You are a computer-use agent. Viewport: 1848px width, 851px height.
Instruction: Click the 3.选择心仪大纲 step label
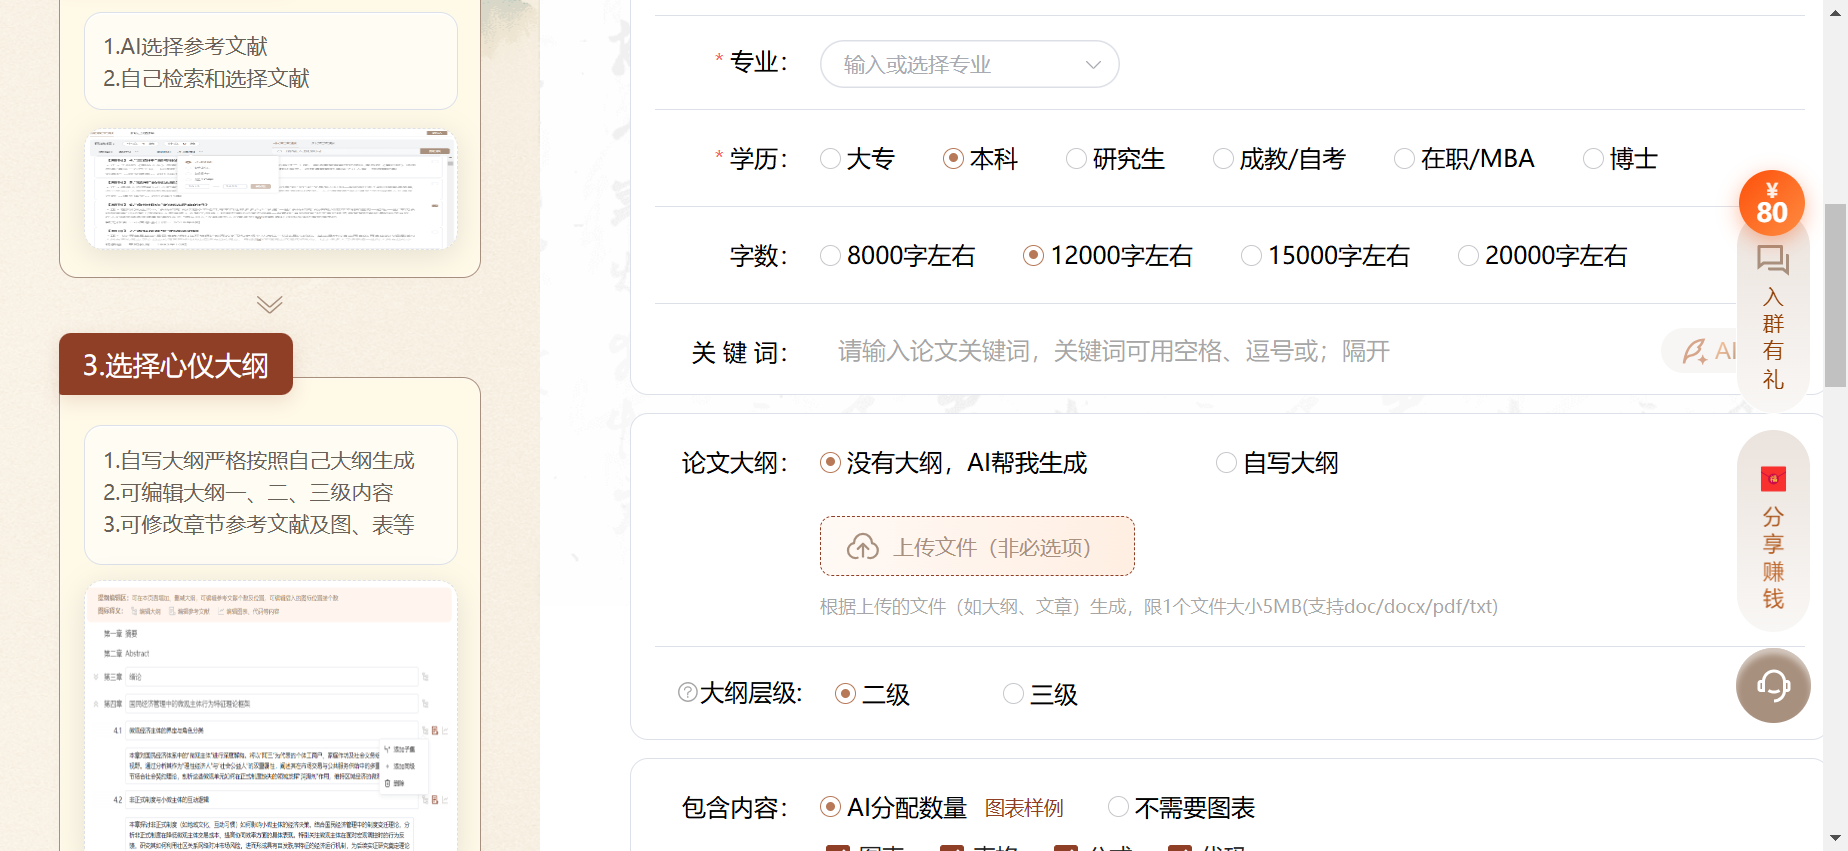176,365
